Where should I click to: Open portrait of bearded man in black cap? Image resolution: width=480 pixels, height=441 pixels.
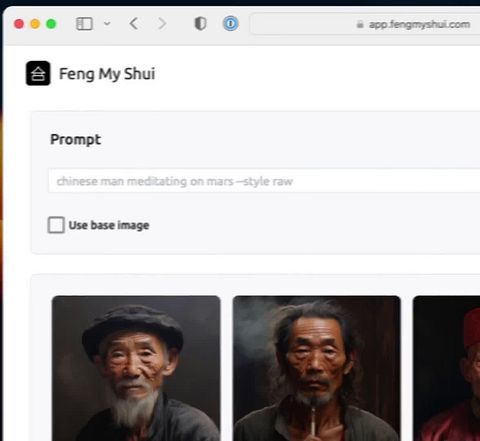click(136, 368)
